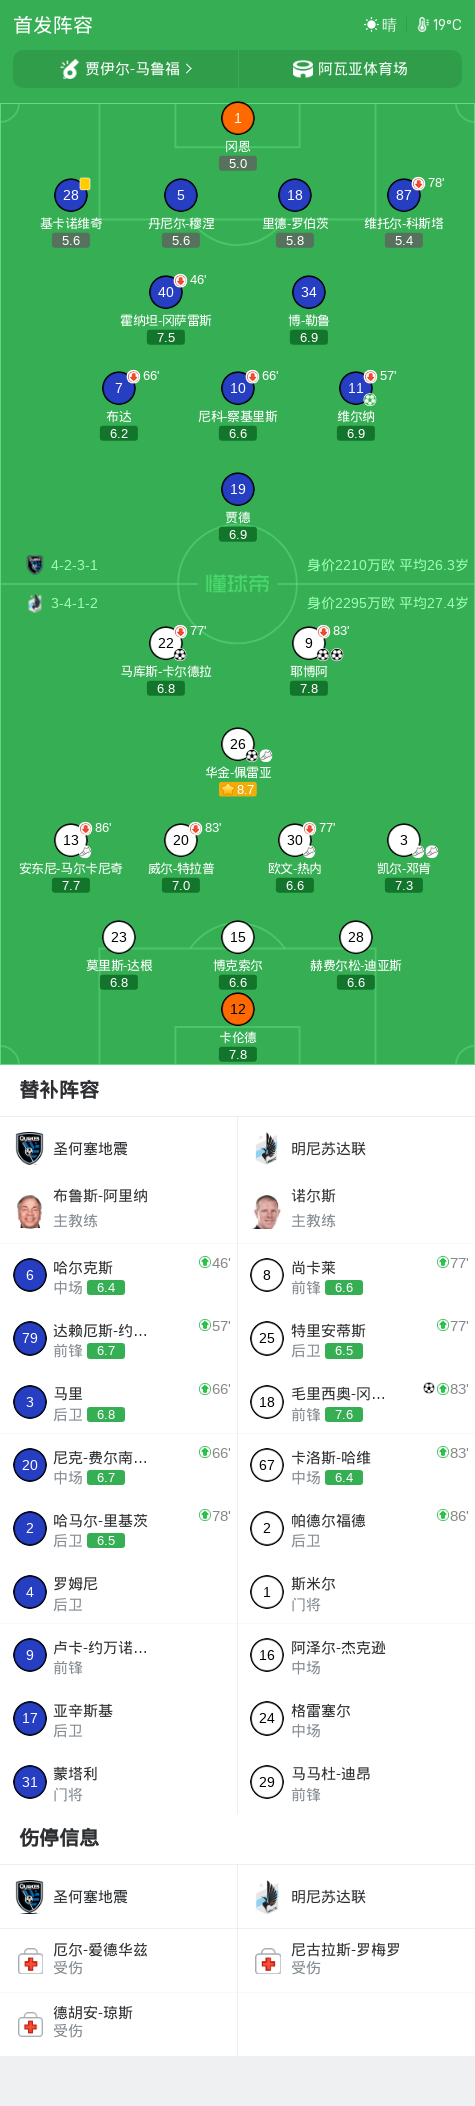Open player 40 霍纳坦-冈萨雷斯 jersey icon
The width and height of the screenshot is (475, 2106).
(166, 292)
